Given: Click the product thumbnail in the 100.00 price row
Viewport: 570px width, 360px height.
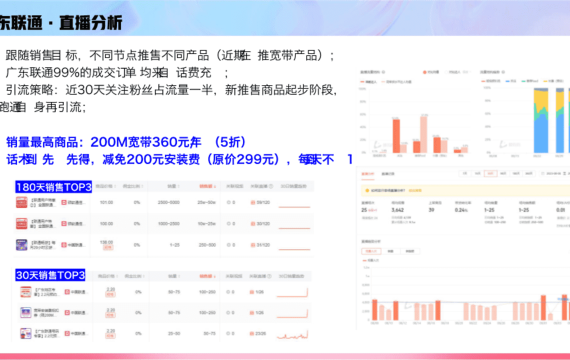Looking at the screenshot, I should coord(21,223).
